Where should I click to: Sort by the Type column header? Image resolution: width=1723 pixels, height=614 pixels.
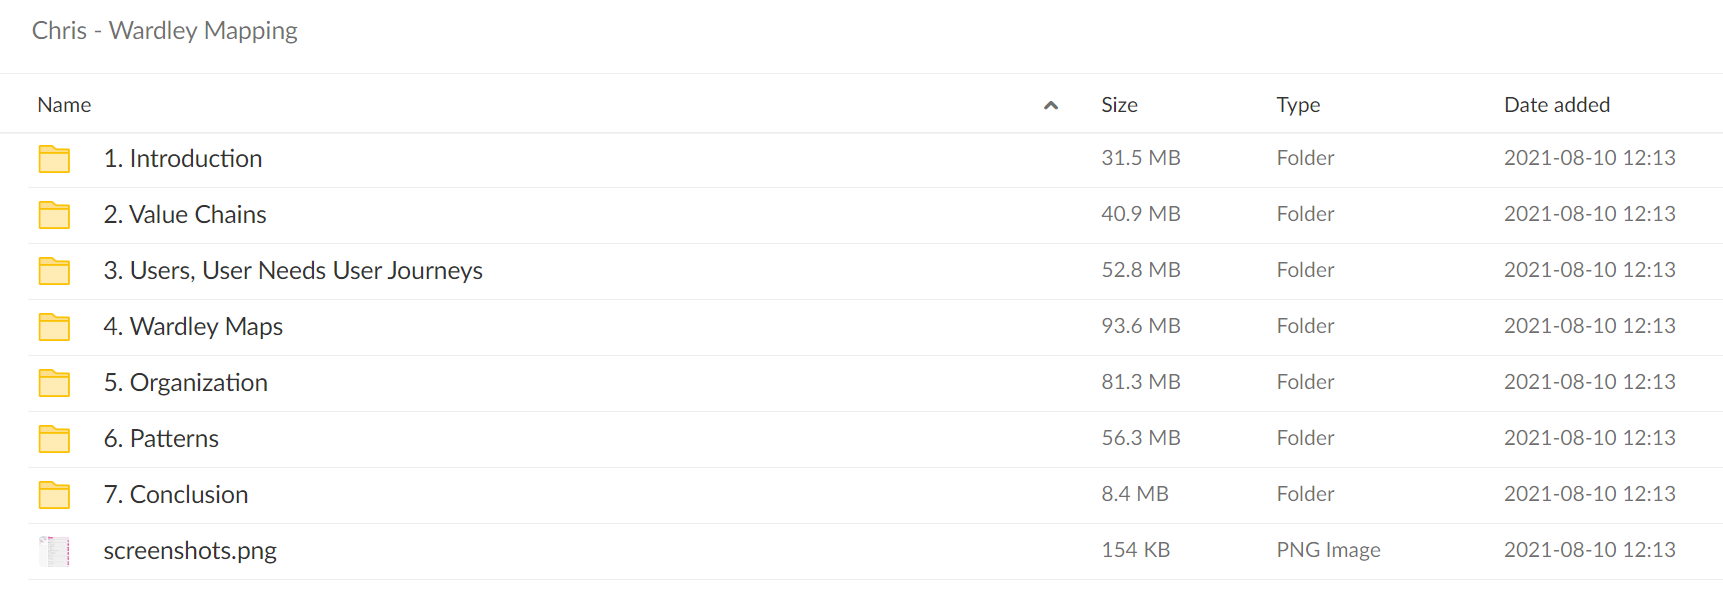click(1298, 105)
